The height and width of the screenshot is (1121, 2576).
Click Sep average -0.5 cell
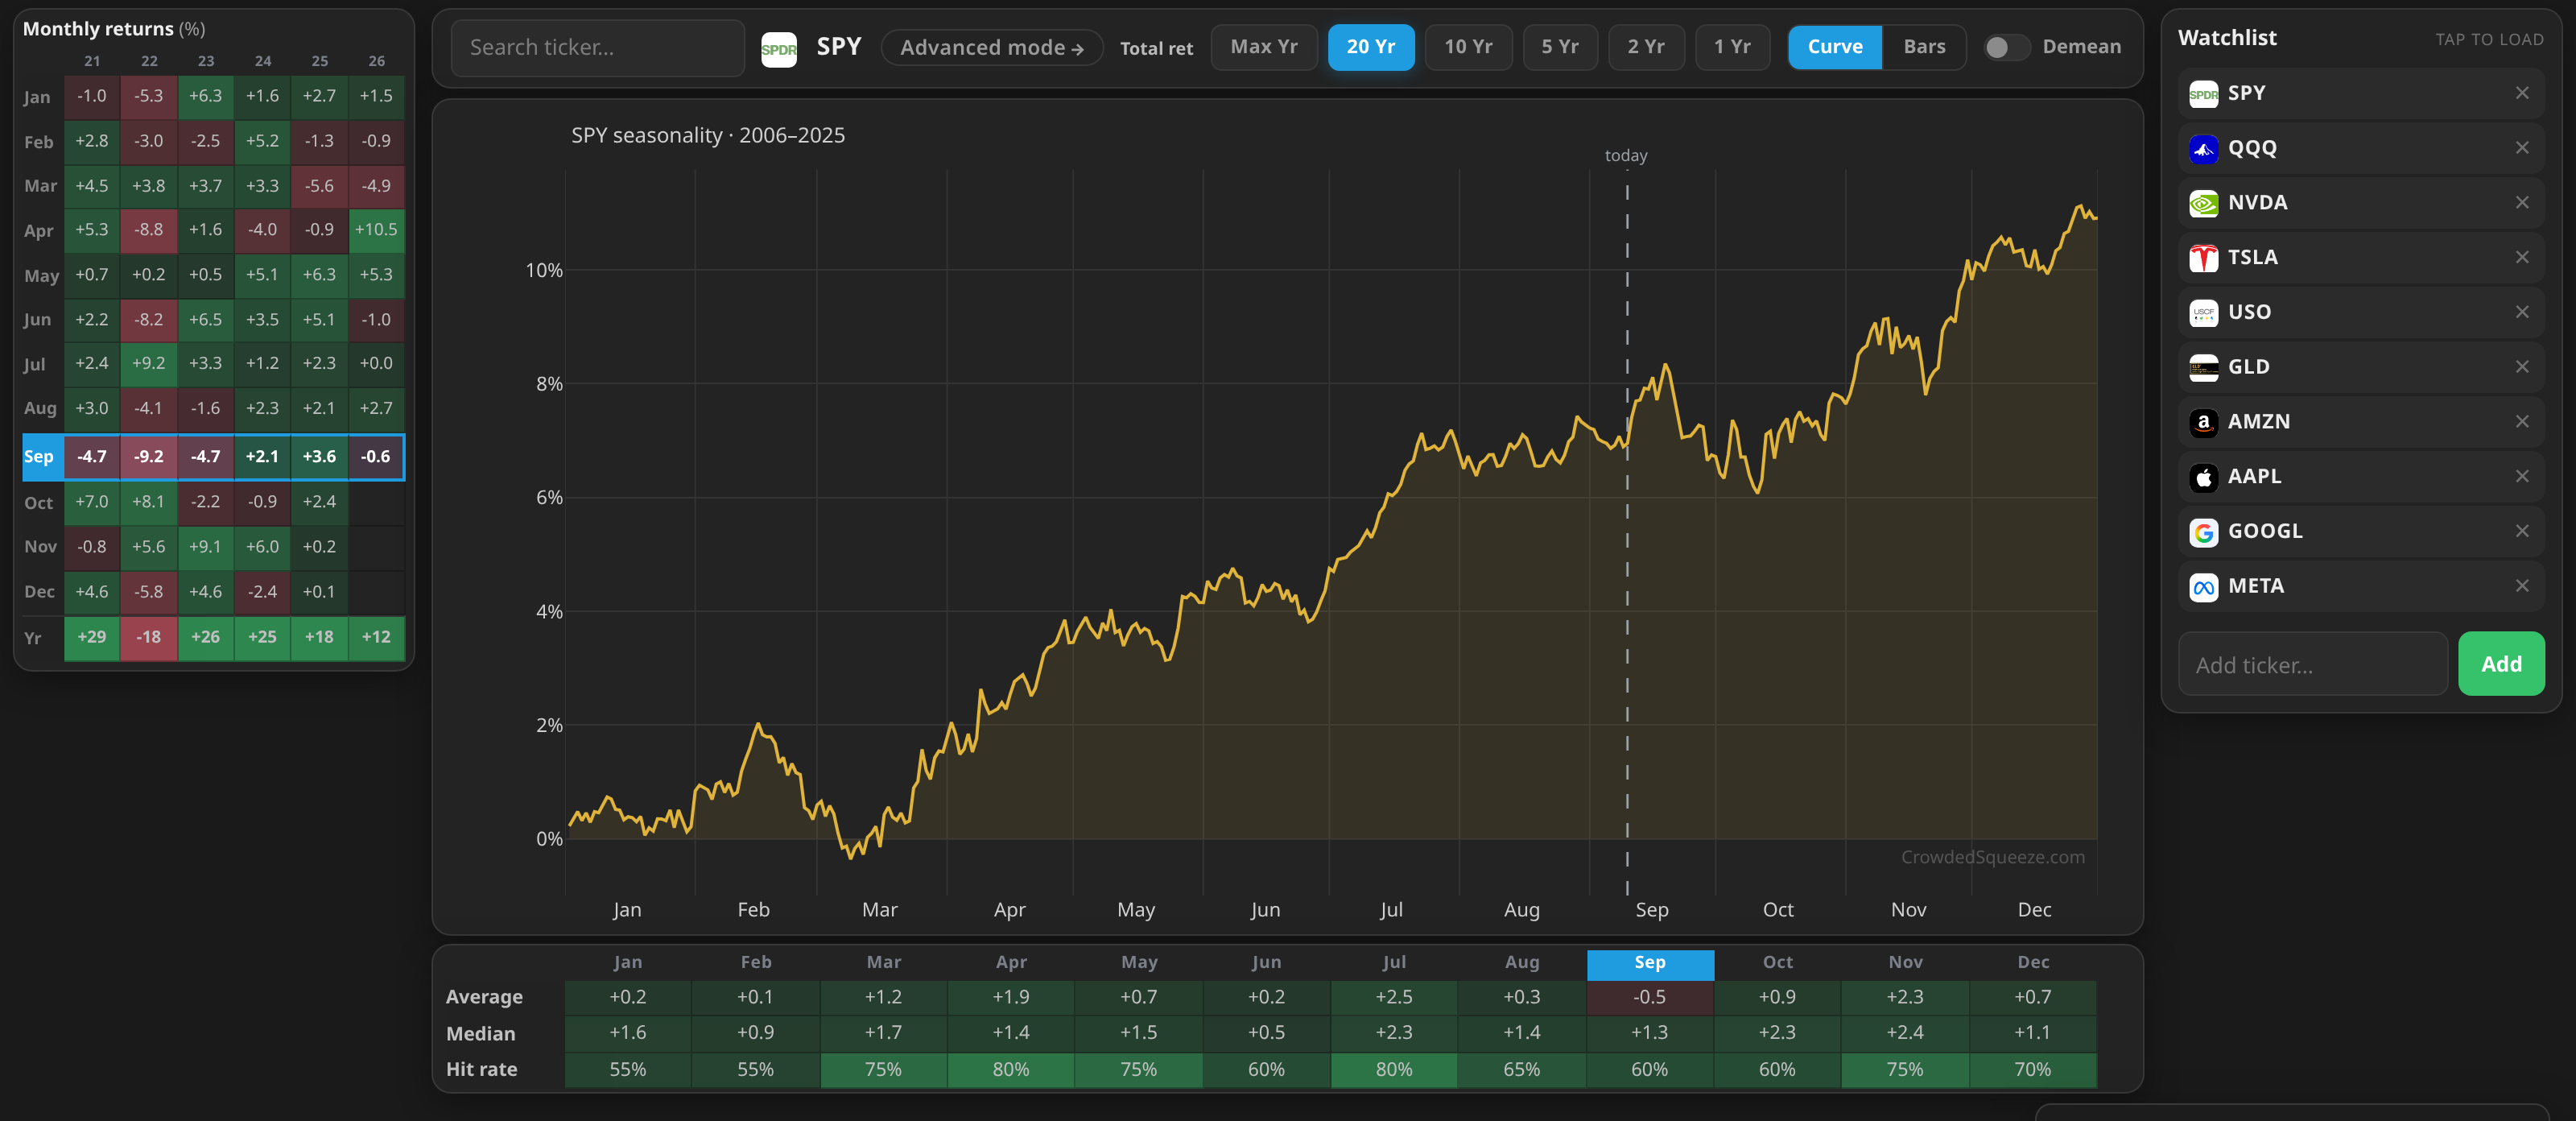pyautogui.click(x=1649, y=997)
